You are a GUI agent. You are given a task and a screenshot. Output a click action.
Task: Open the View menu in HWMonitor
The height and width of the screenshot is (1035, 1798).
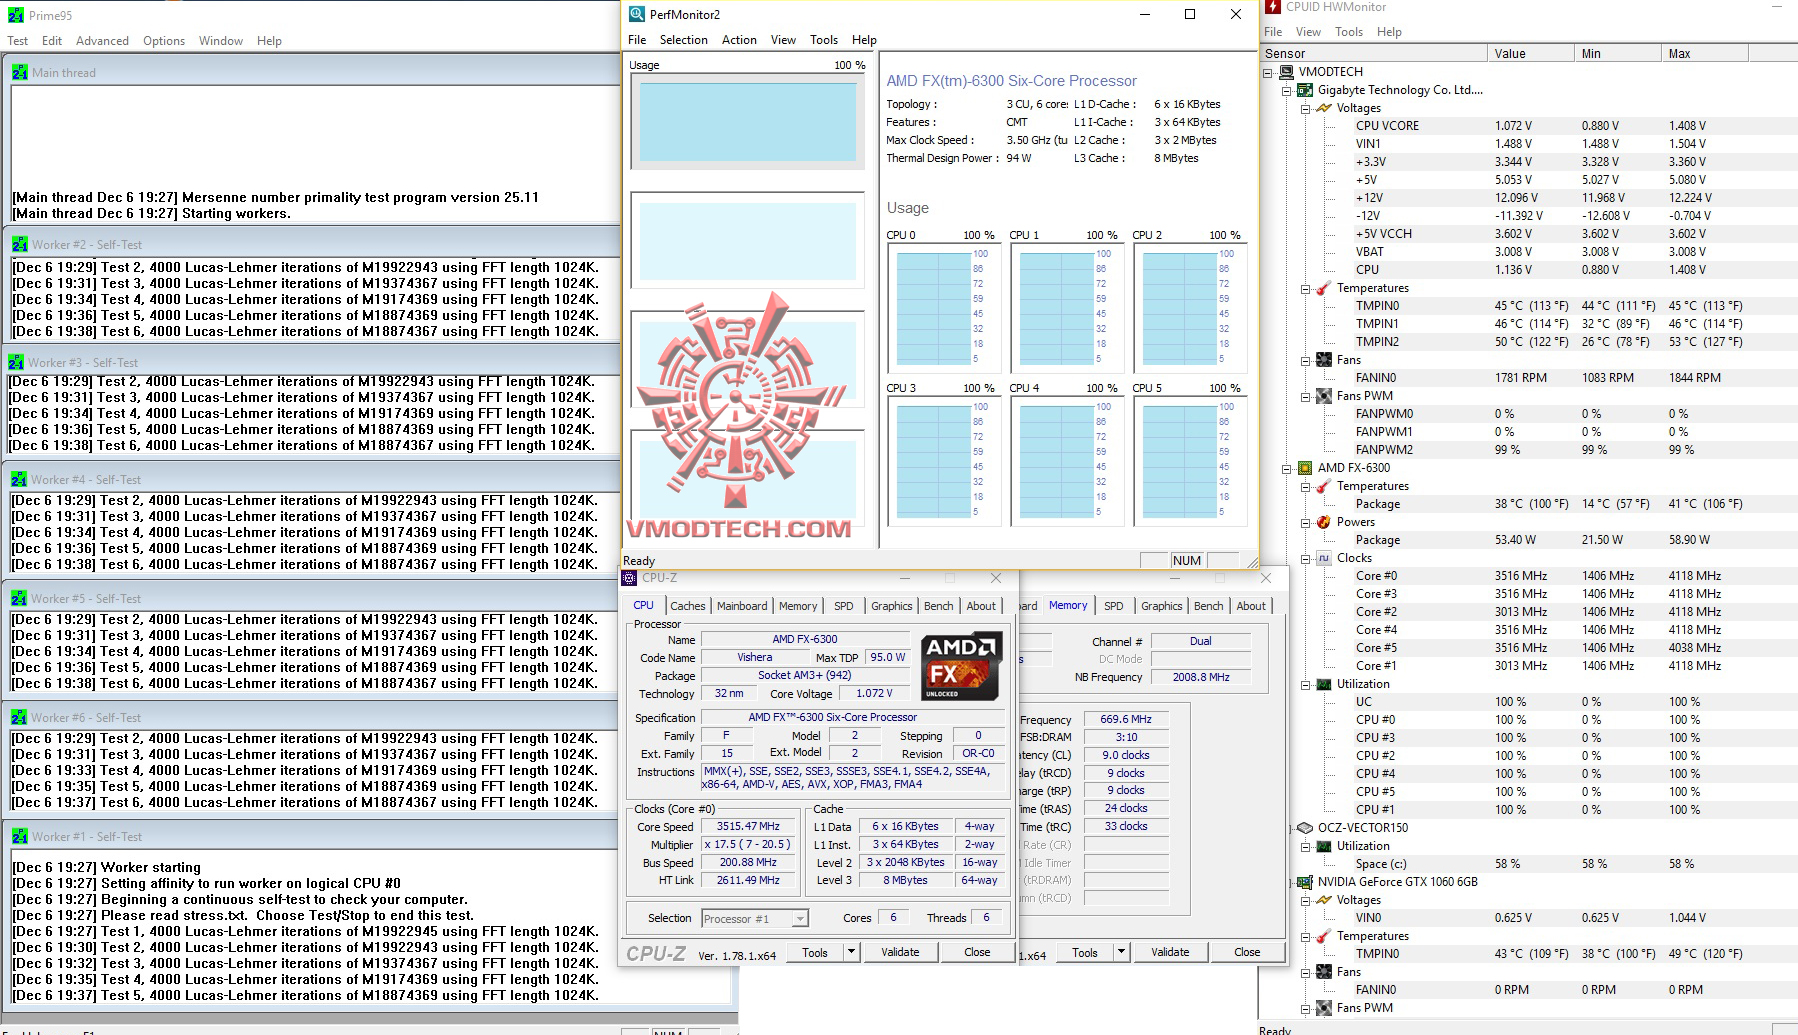[x=1308, y=32]
